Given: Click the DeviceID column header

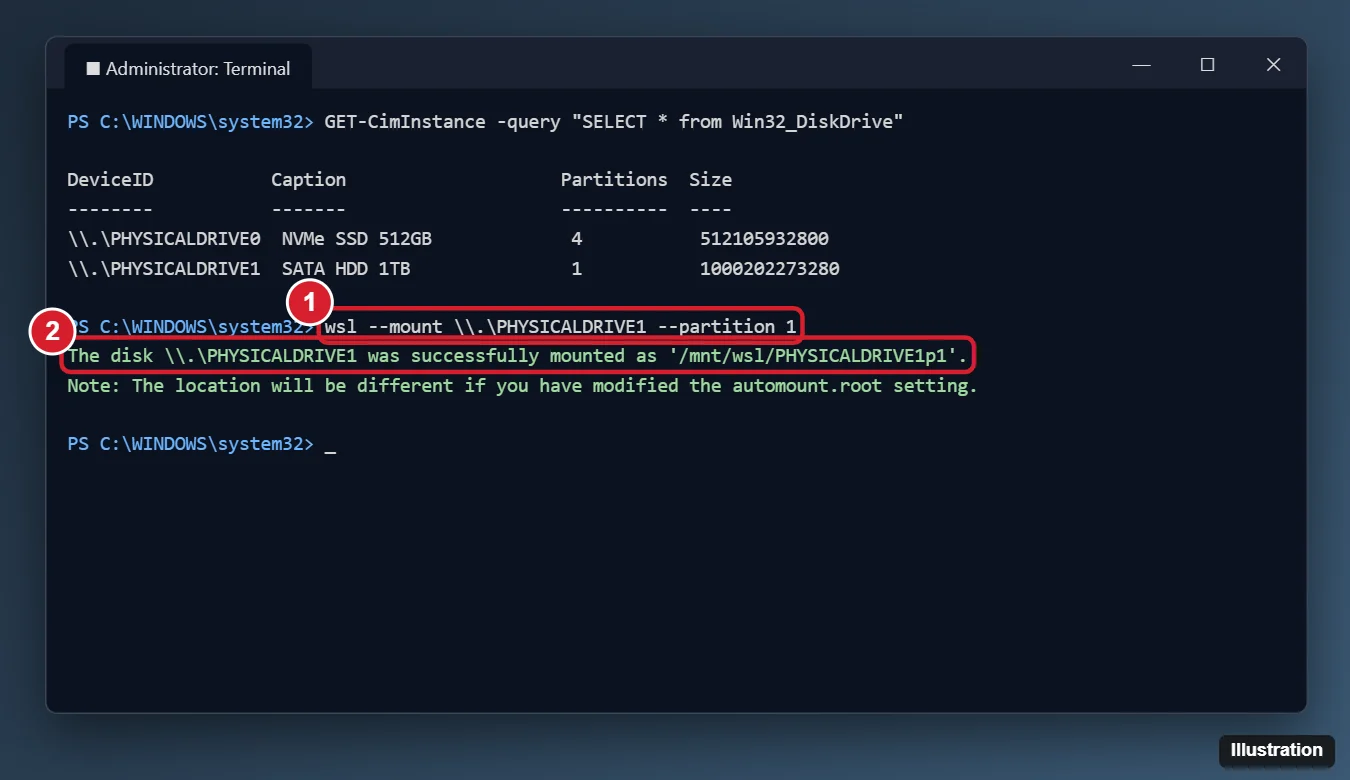Looking at the screenshot, I should [x=110, y=180].
